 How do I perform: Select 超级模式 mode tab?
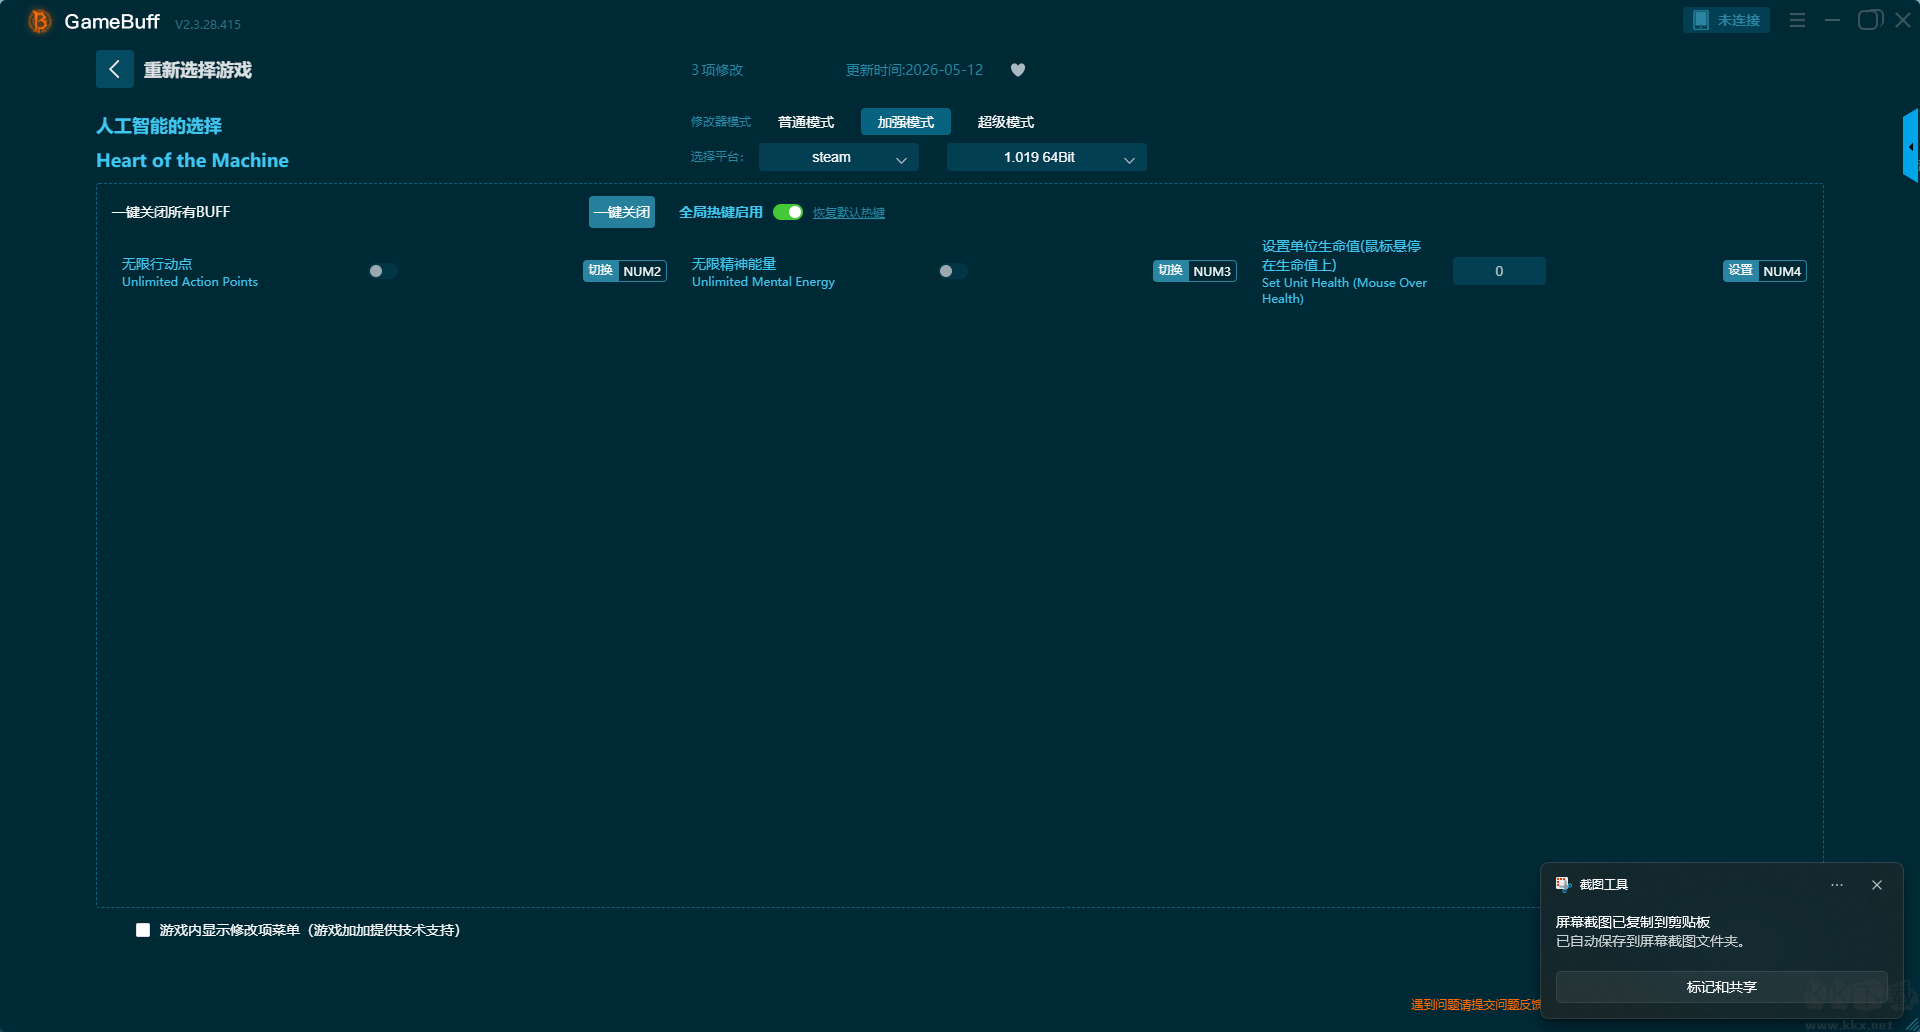click(x=1006, y=122)
